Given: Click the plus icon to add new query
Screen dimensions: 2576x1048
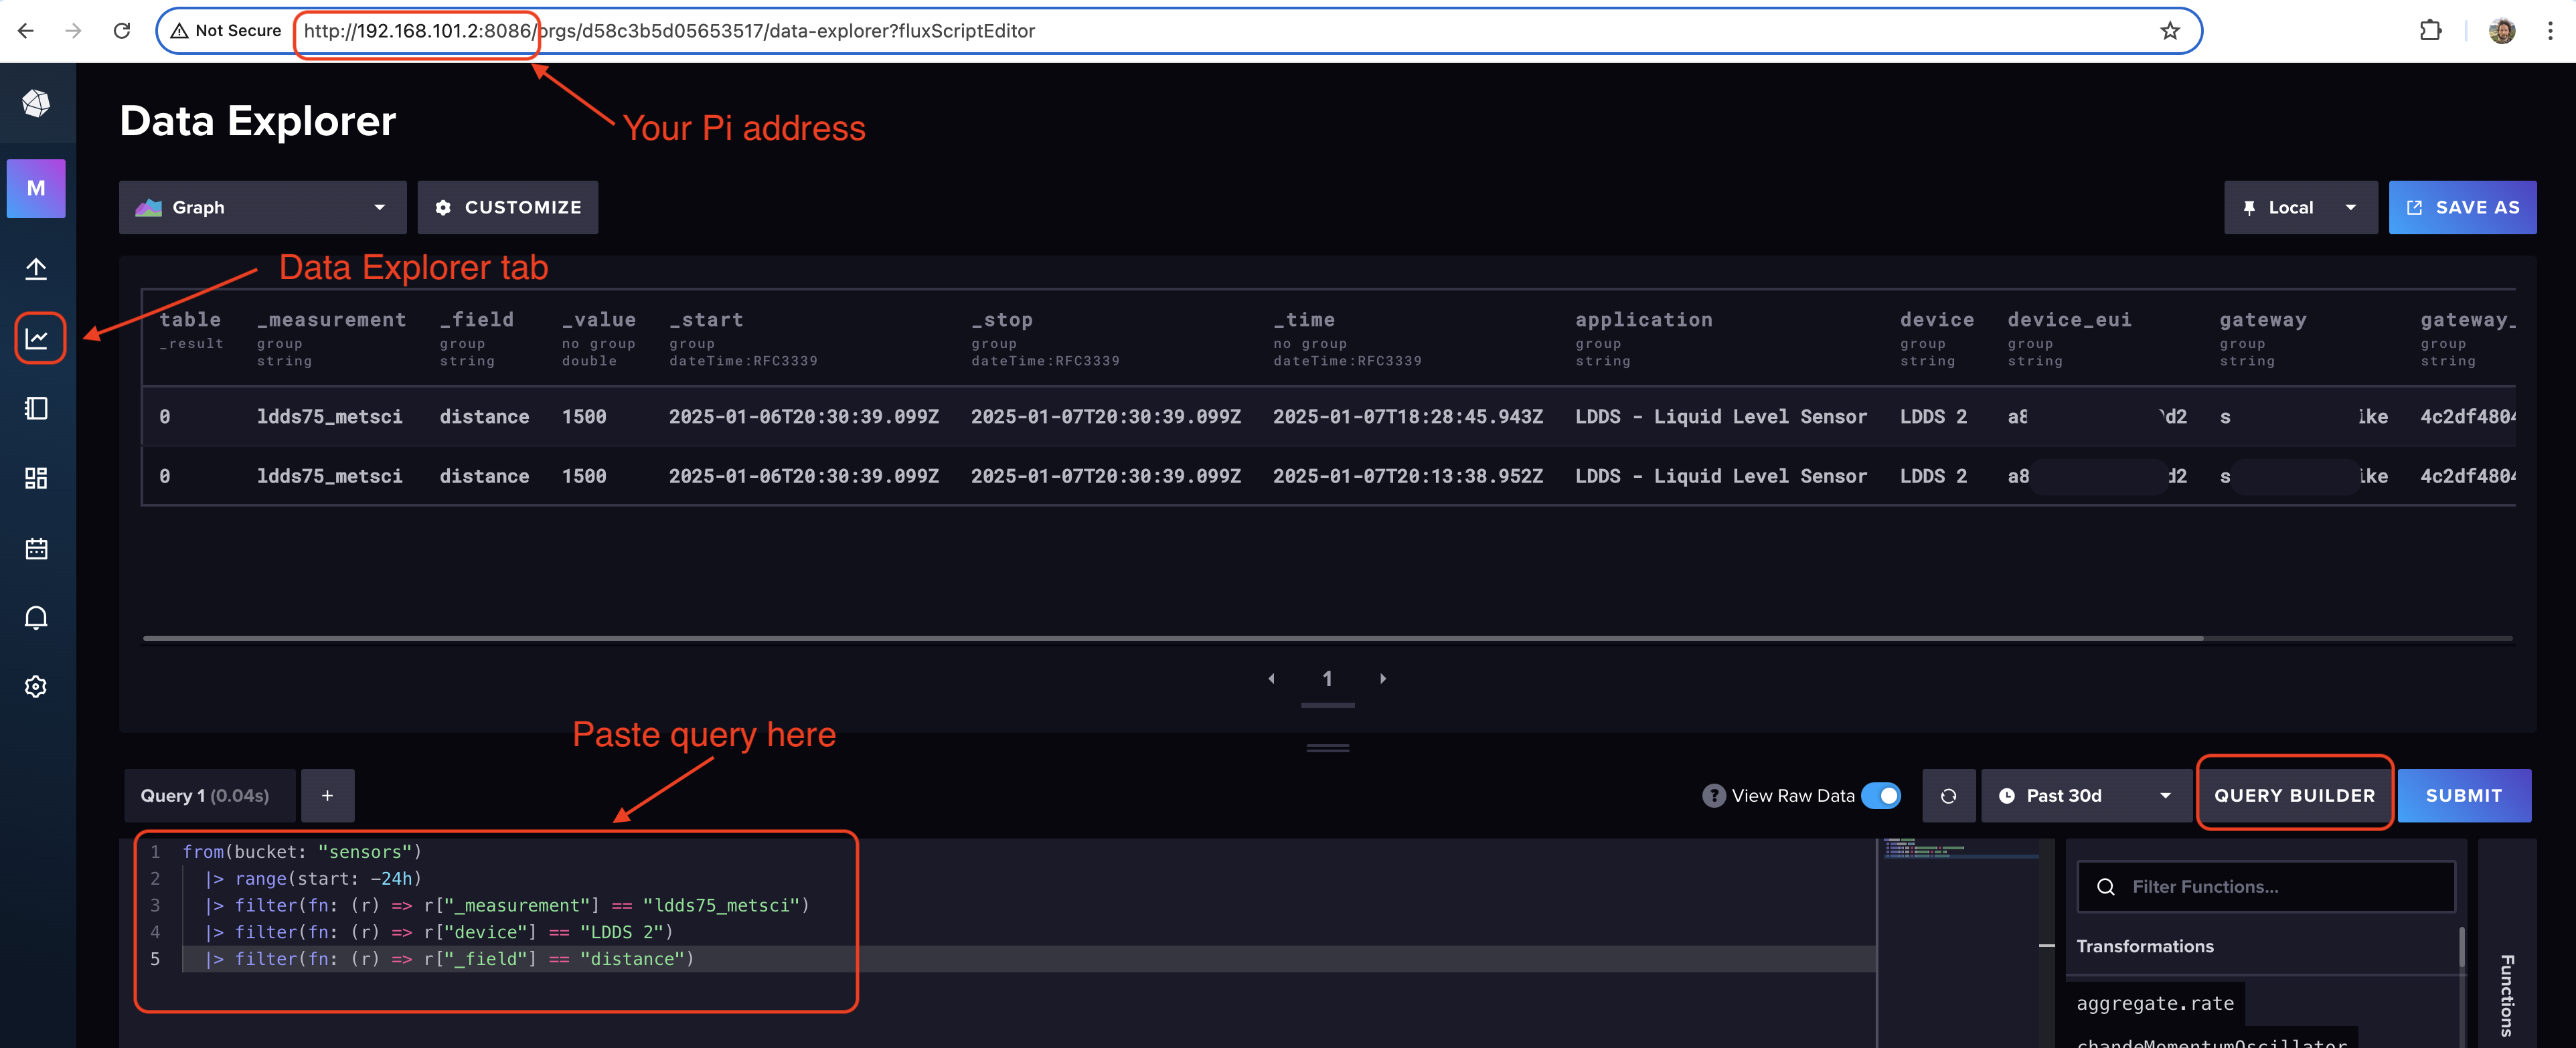Looking at the screenshot, I should coord(327,795).
